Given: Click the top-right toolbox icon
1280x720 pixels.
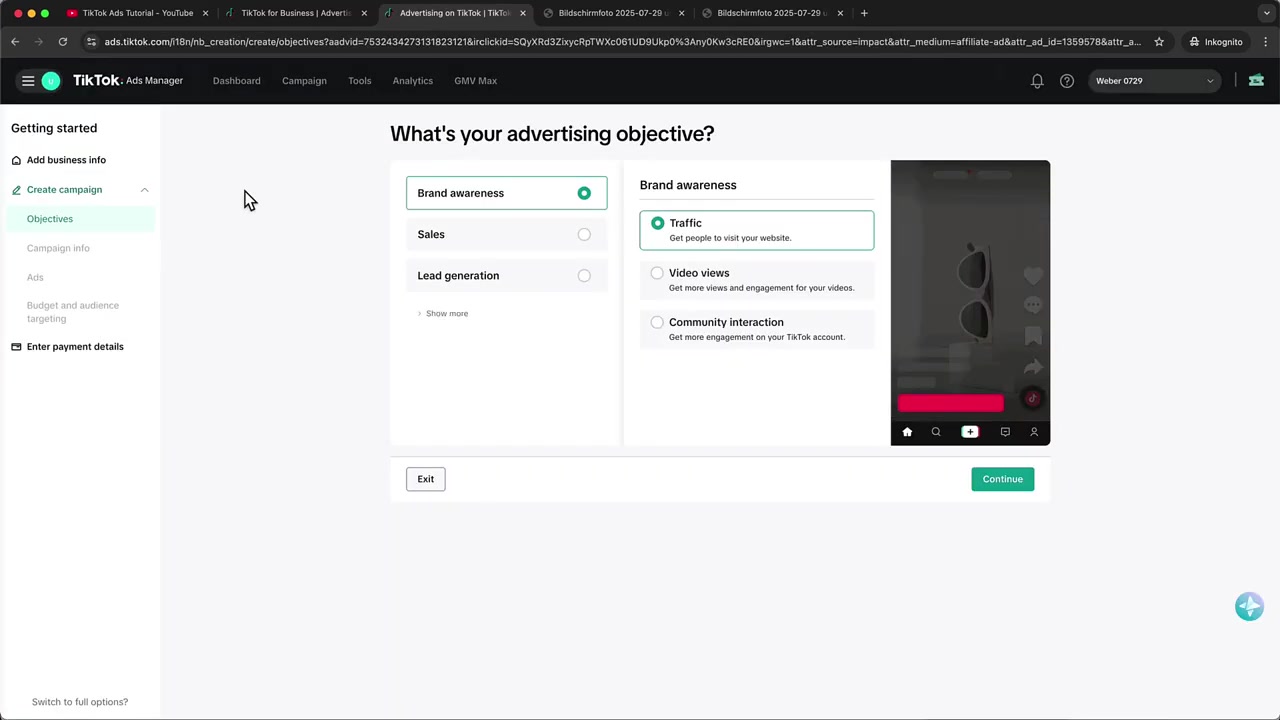Looking at the screenshot, I should click(1256, 81).
